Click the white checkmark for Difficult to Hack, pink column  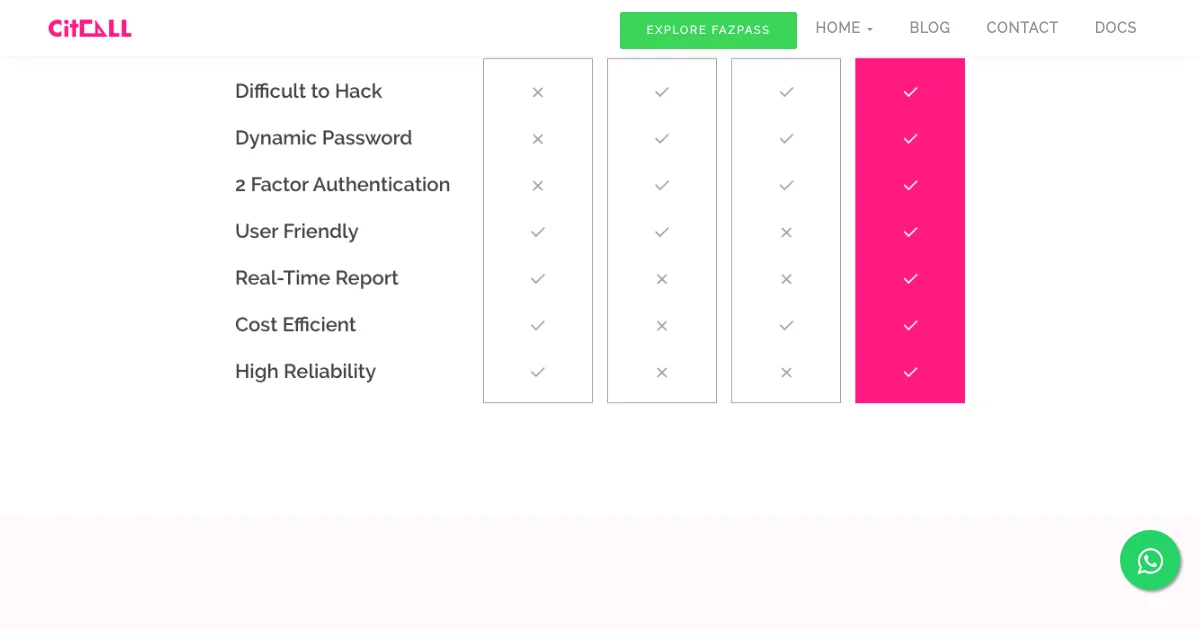coord(910,92)
